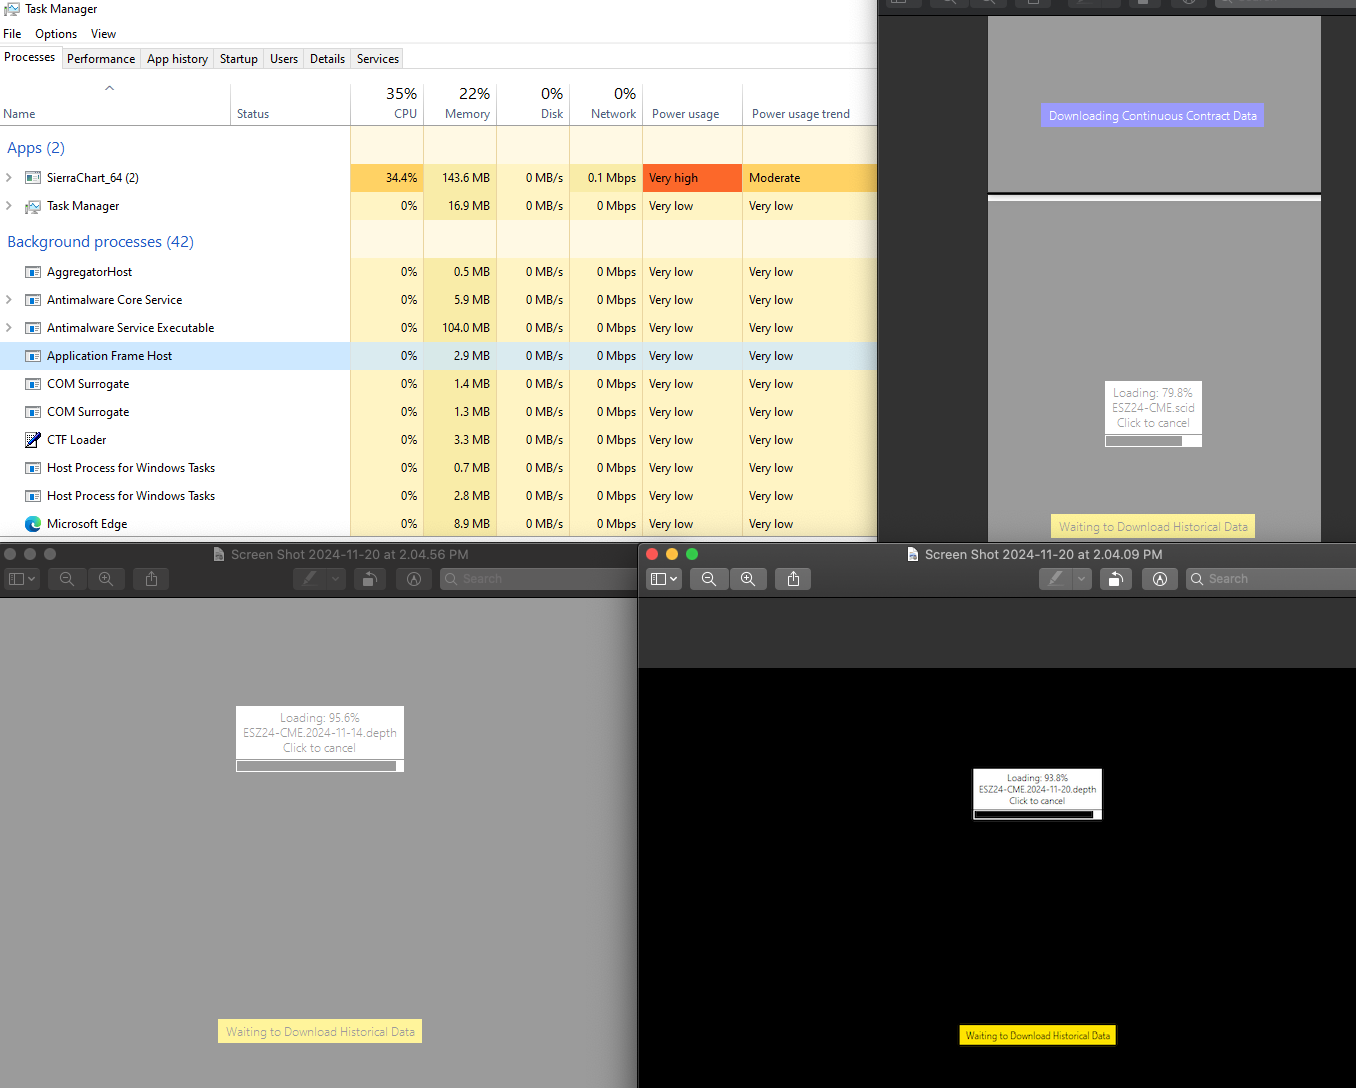Sort processes by CPU usage
Screen dimensions: 1356x1088
(x=387, y=104)
